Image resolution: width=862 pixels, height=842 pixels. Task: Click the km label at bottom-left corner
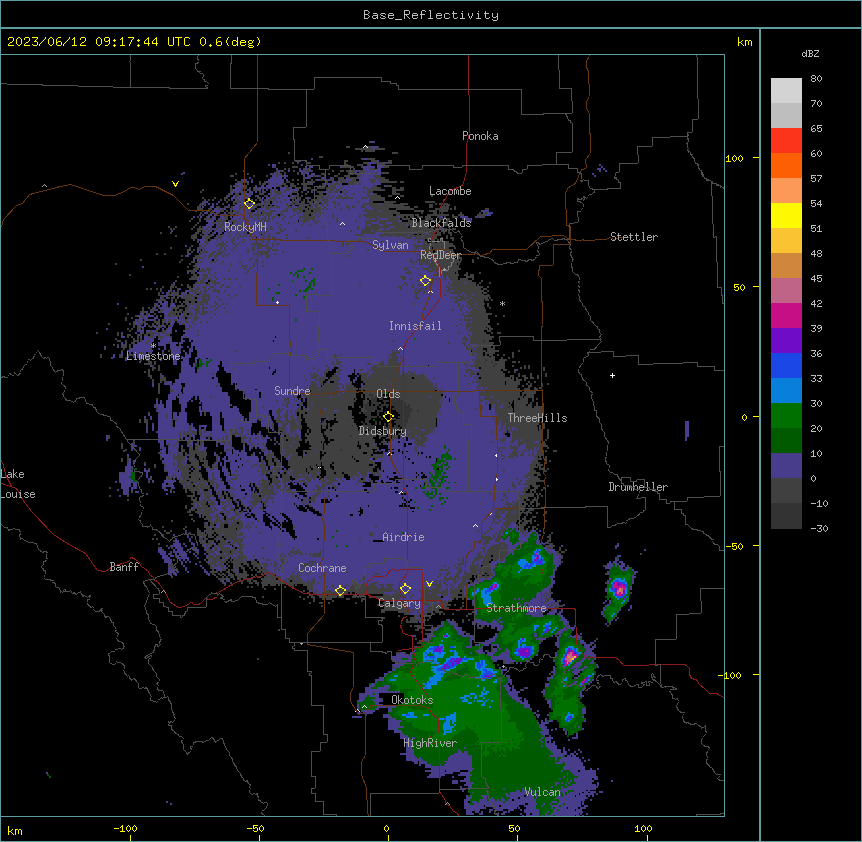tap(15, 830)
